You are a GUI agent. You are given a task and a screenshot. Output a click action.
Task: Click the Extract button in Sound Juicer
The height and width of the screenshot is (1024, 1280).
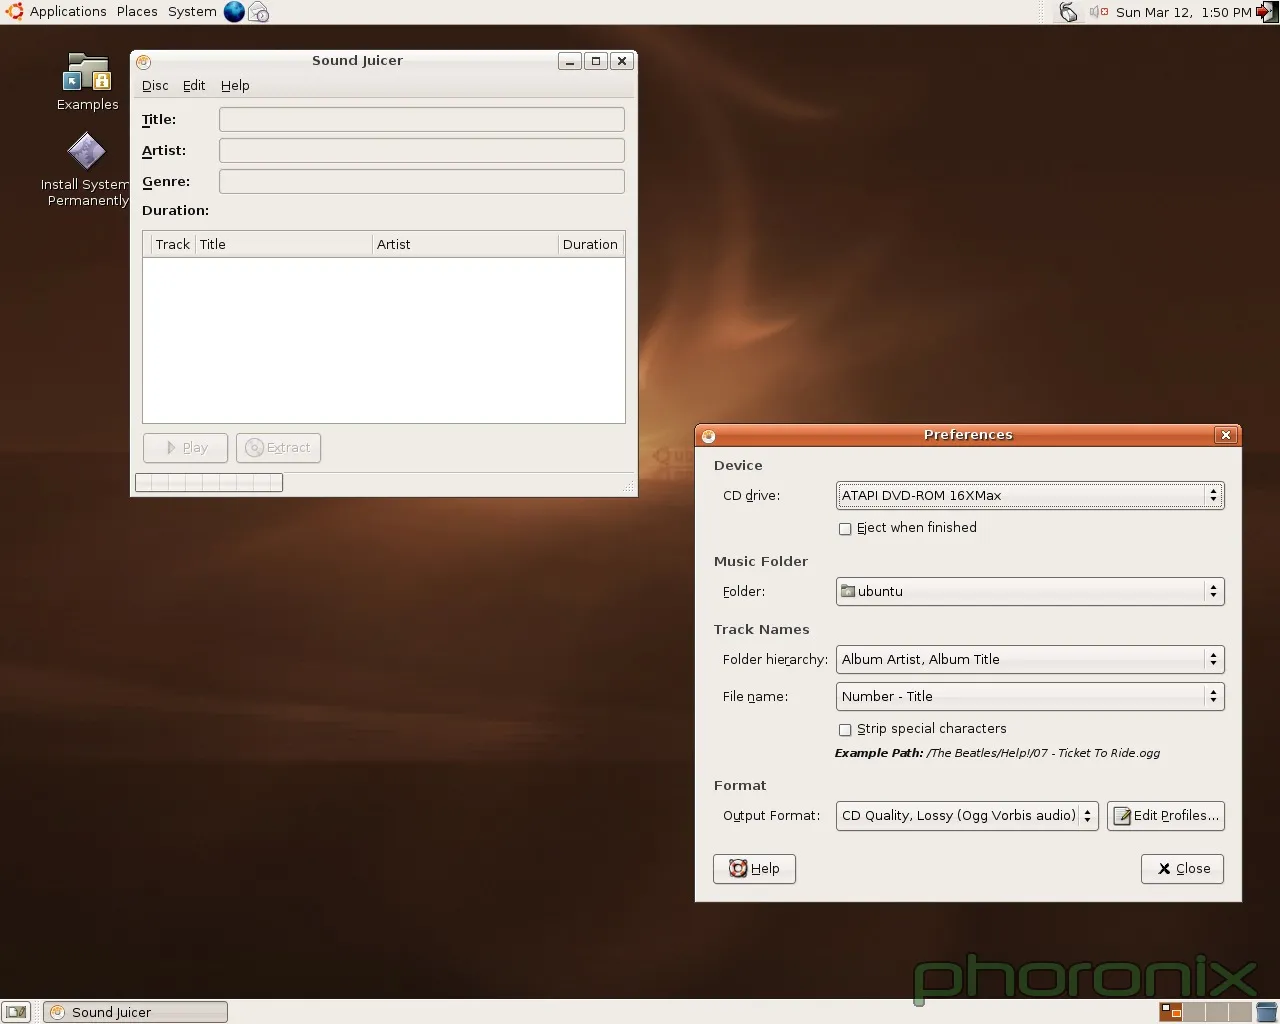[x=278, y=448]
